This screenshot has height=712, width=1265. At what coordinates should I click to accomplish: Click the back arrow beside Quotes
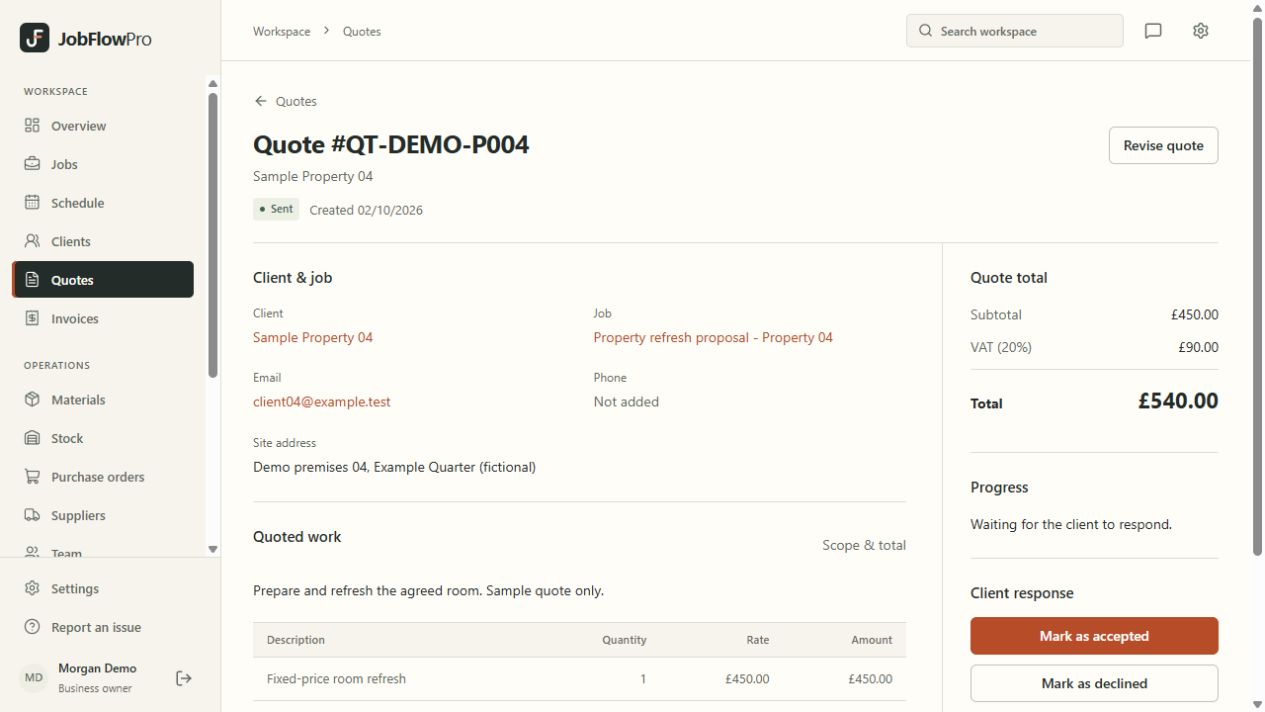click(x=261, y=101)
